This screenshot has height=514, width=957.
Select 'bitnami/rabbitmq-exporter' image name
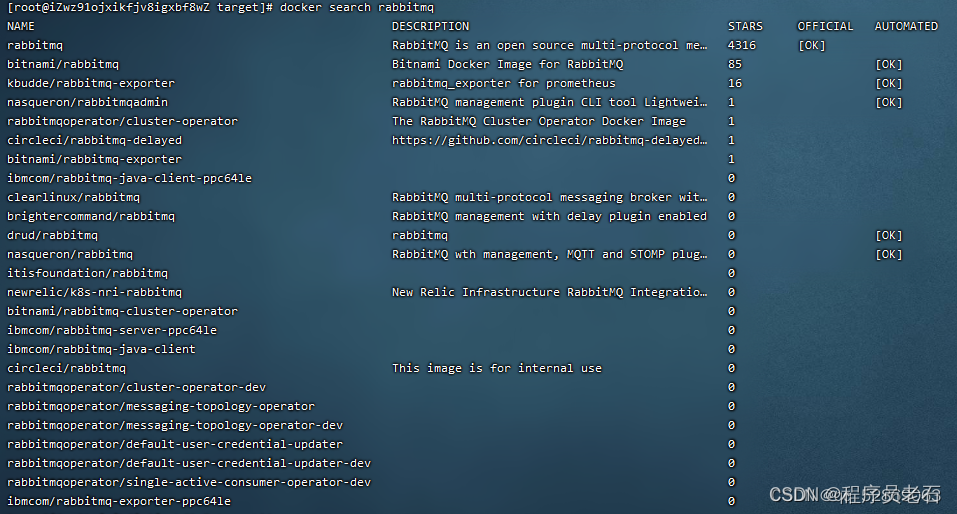[x=95, y=159]
